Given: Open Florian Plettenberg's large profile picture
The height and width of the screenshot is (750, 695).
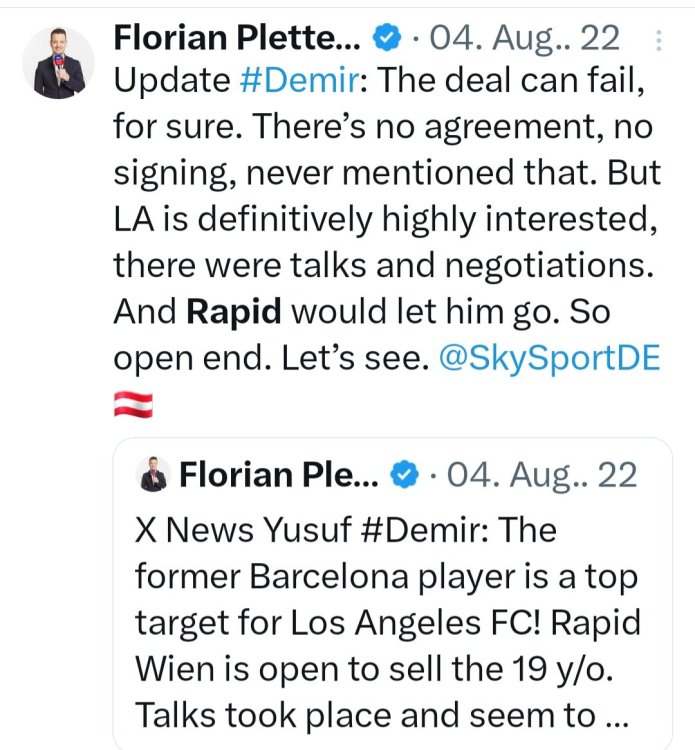Looking at the screenshot, I should [x=58, y=62].
